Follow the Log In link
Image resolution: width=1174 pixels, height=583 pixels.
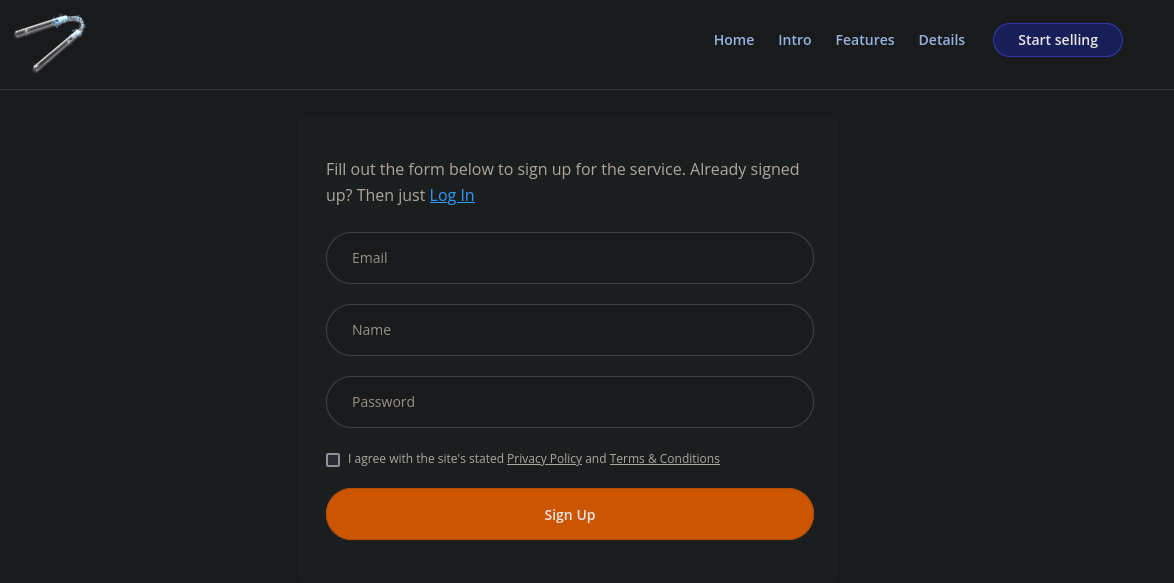(x=451, y=195)
